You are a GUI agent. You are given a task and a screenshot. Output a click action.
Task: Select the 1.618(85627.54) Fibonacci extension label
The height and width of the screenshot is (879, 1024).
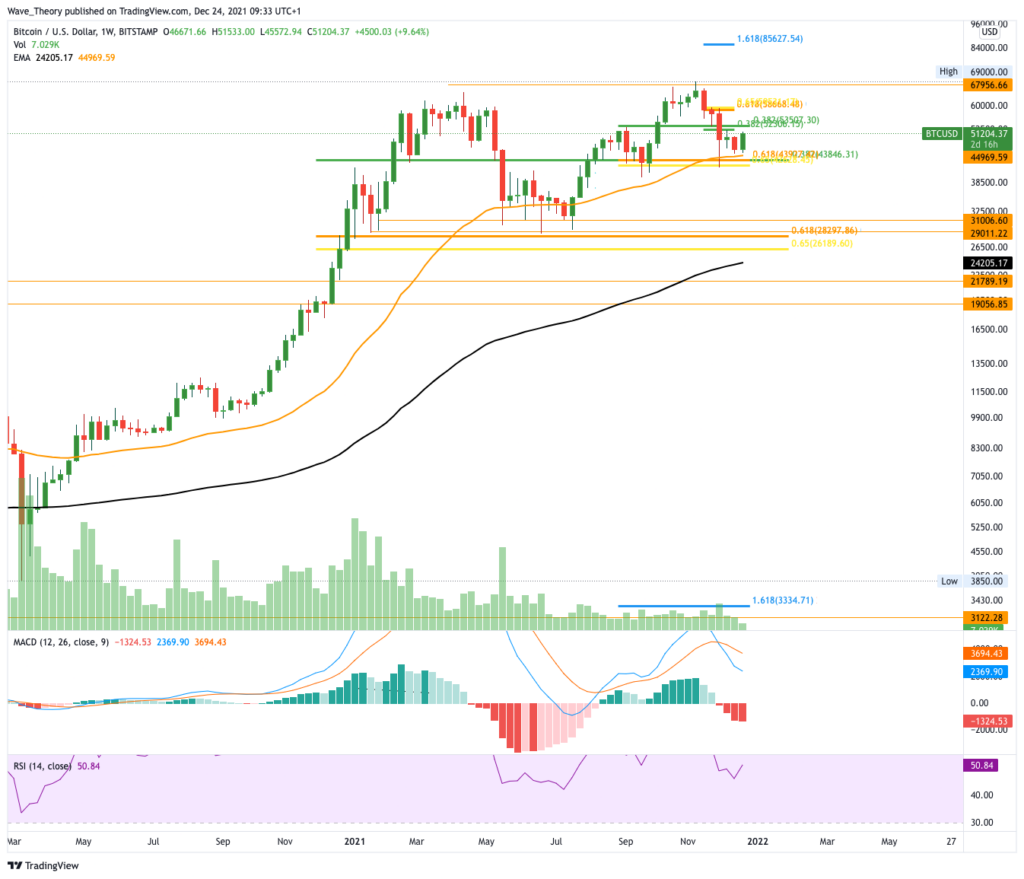pyautogui.click(x=769, y=39)
